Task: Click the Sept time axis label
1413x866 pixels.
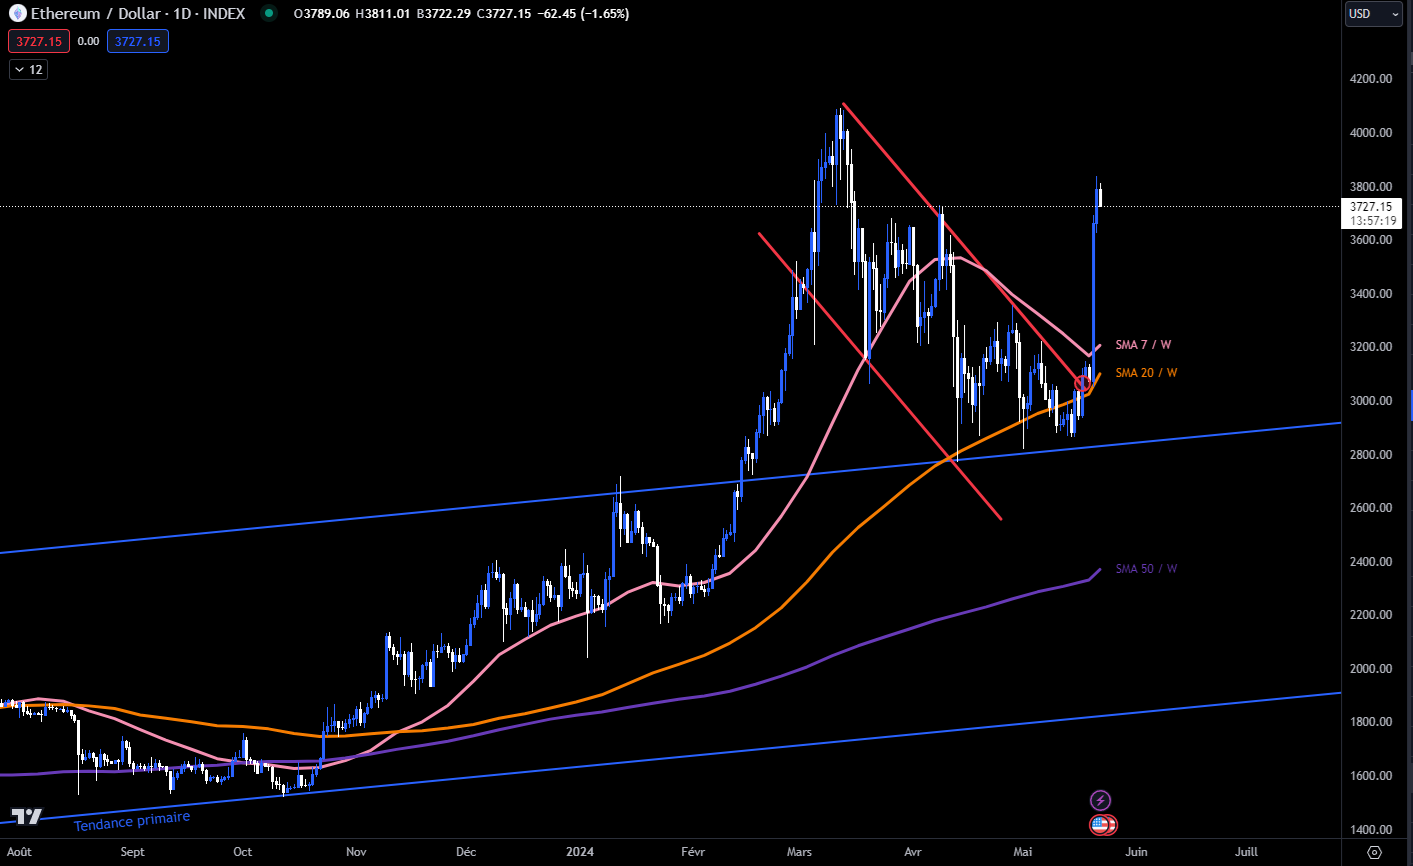Action: click(x=132, y=852)
